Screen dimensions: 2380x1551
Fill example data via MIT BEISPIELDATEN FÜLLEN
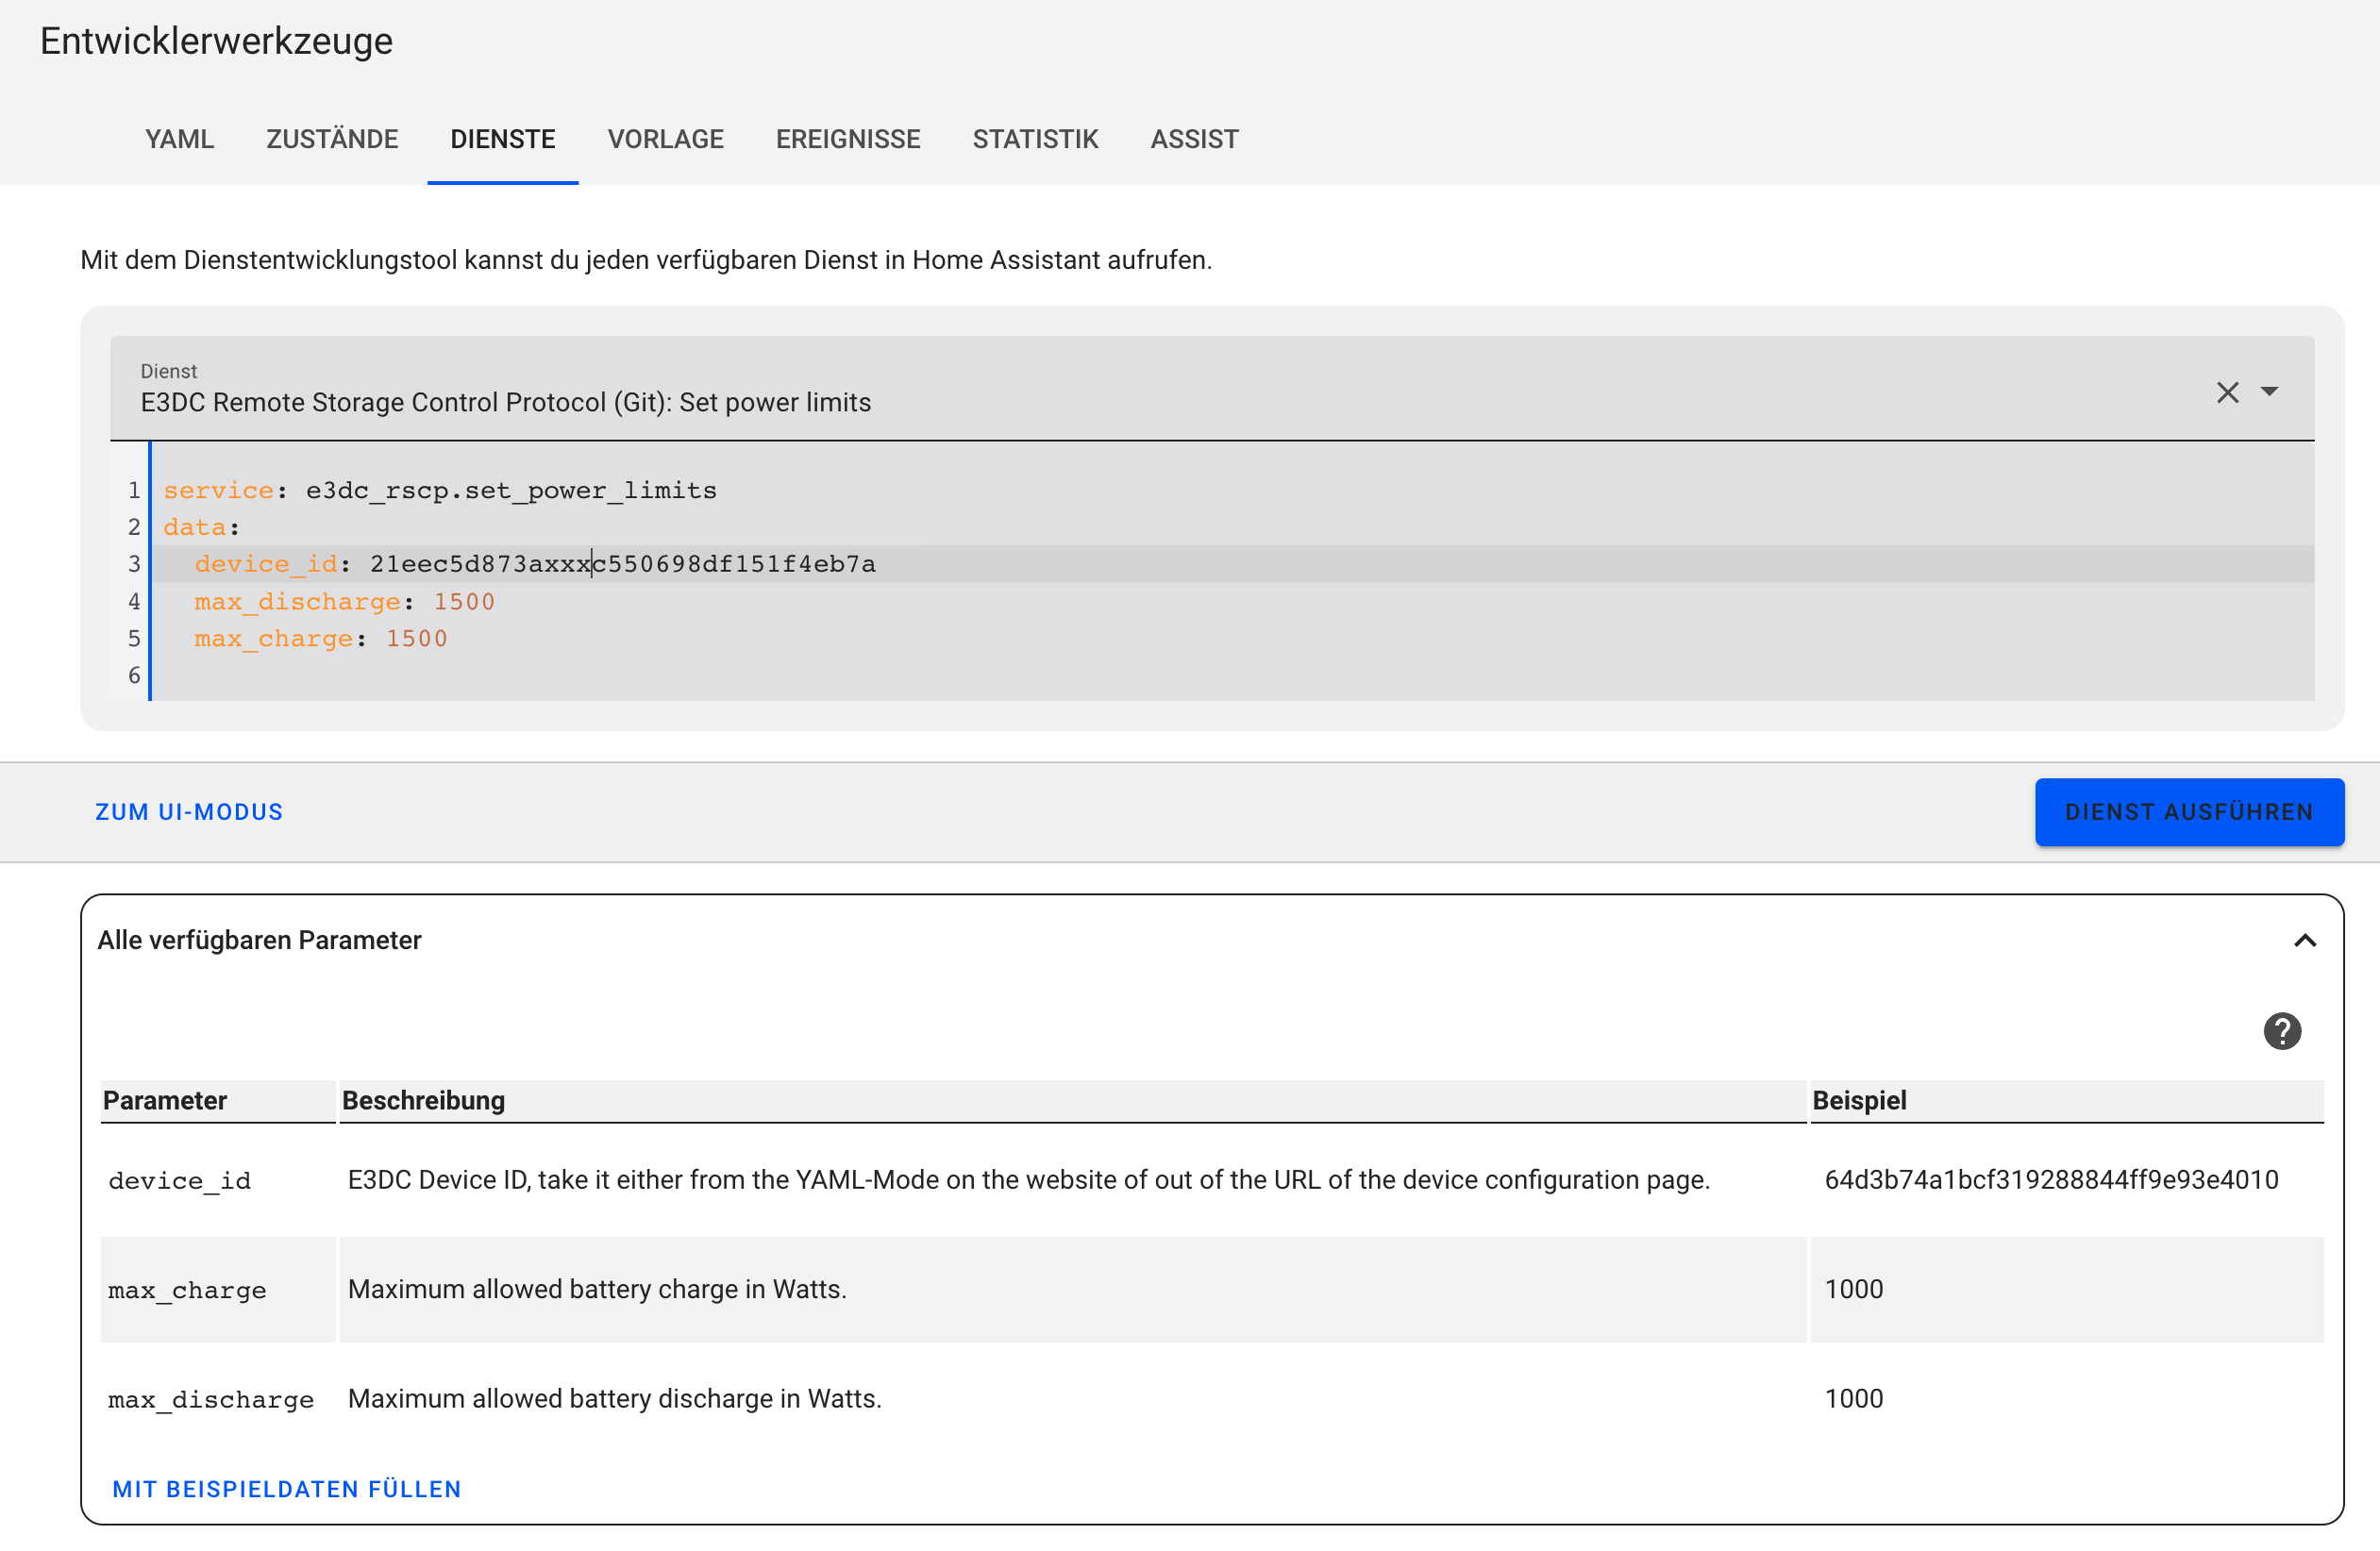click(287, 1488)
